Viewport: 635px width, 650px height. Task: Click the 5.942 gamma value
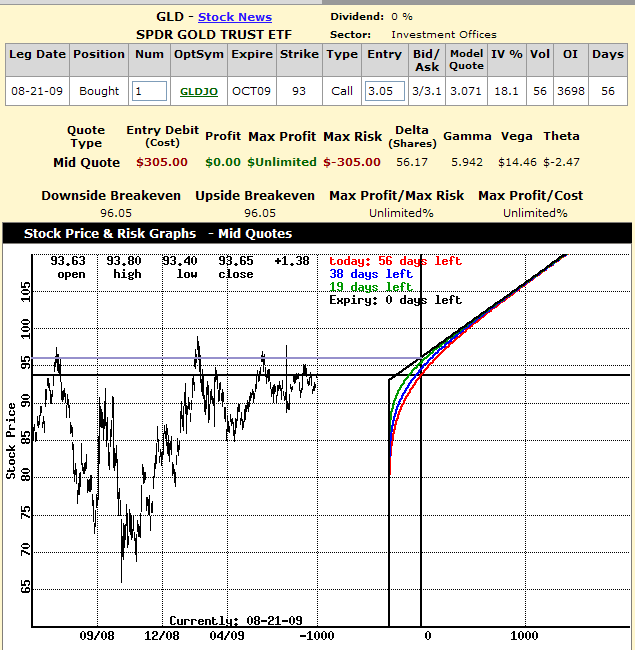(467, 162)
